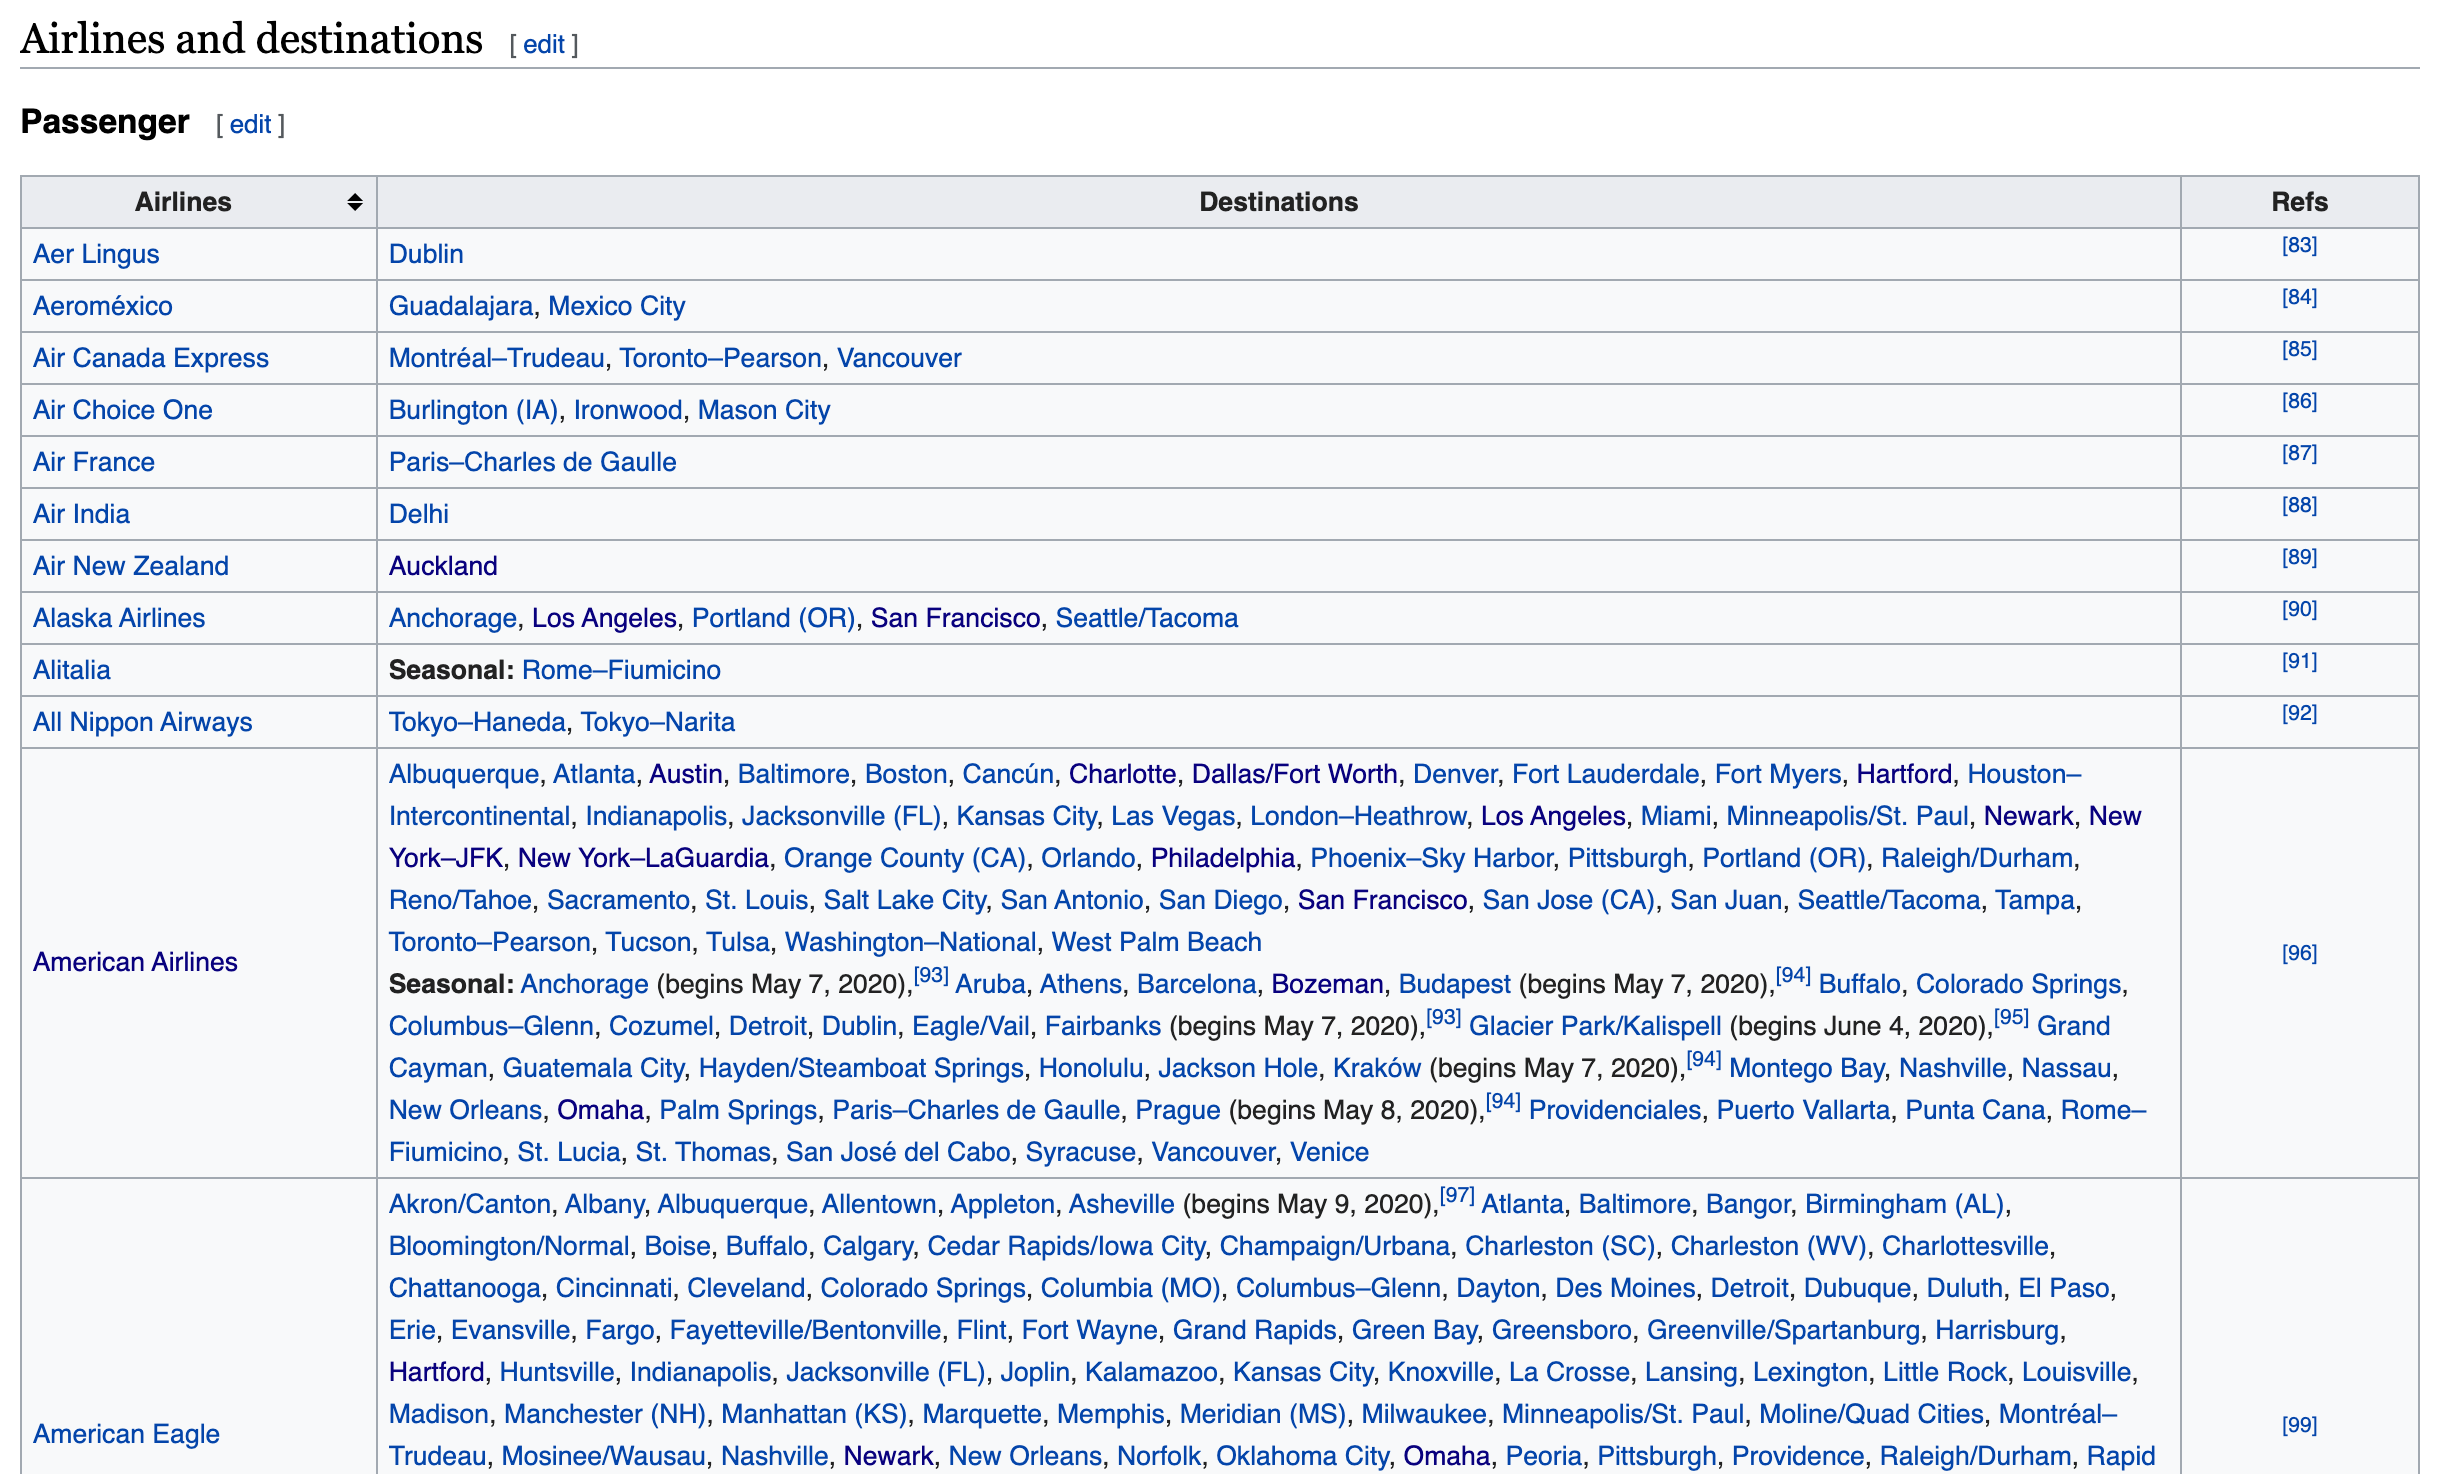Viewport: 2444px width, 1474px height.
Task: Follow the Kraków destination link
Action: [x=1376, y=1068]
